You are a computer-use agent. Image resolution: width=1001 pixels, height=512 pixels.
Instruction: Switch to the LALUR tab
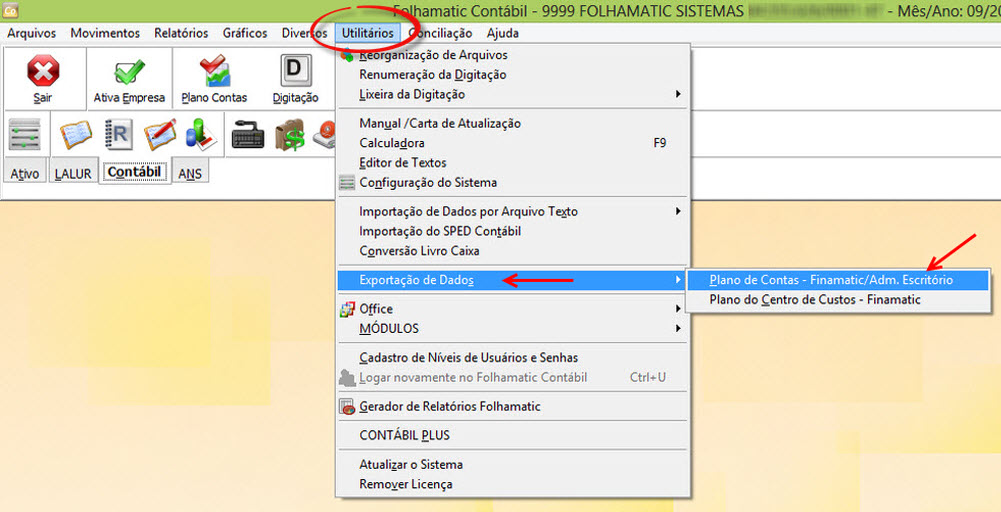73,173
